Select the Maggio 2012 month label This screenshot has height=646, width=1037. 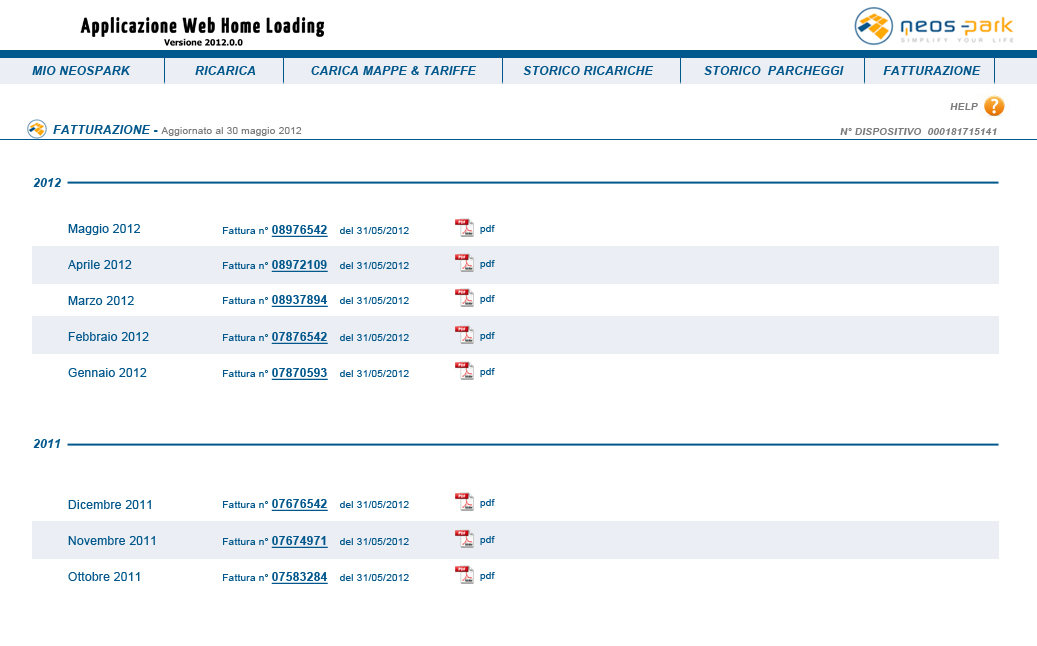tap(104, 229)
